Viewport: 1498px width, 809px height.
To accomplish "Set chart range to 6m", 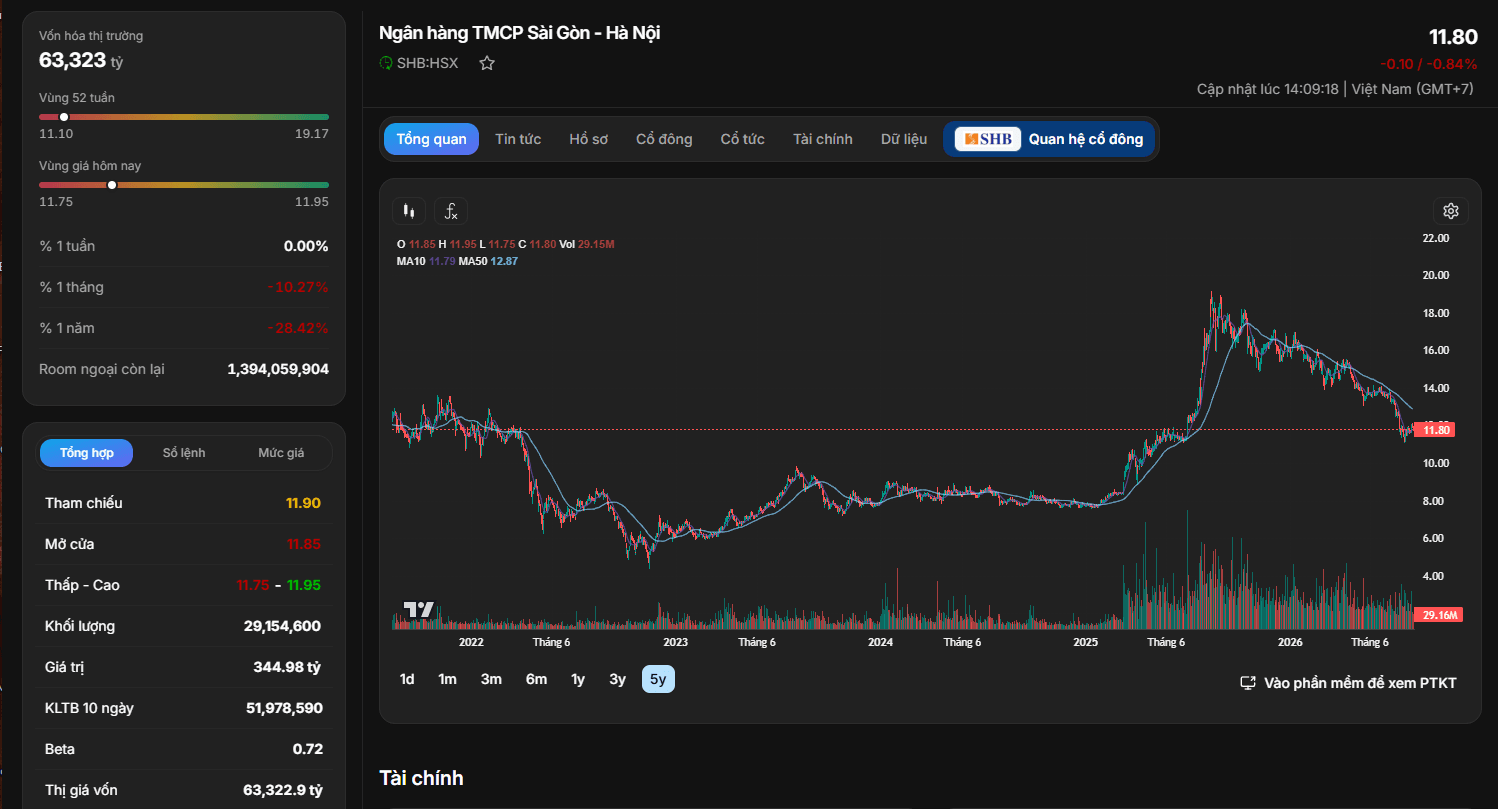I will (537, 679).
